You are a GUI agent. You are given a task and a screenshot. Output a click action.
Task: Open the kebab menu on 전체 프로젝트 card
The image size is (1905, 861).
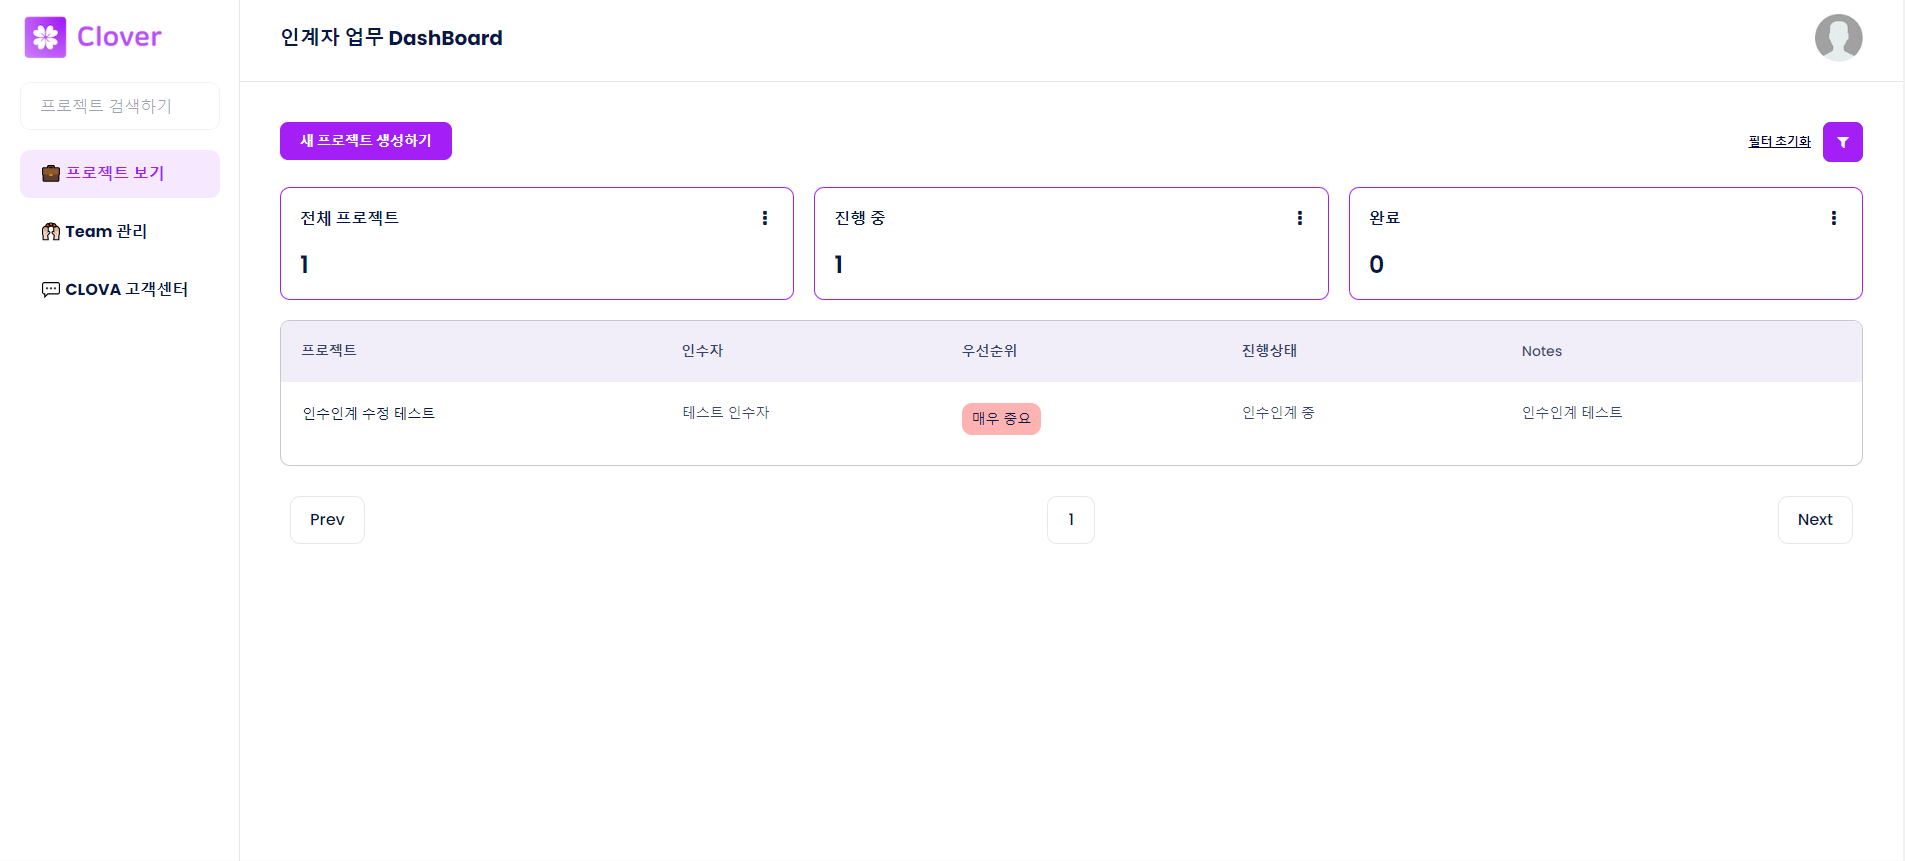tap(765, 218)
